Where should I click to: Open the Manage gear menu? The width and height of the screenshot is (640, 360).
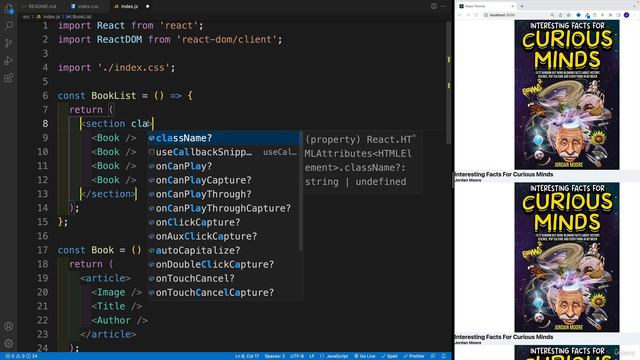(x=9, y=343)
